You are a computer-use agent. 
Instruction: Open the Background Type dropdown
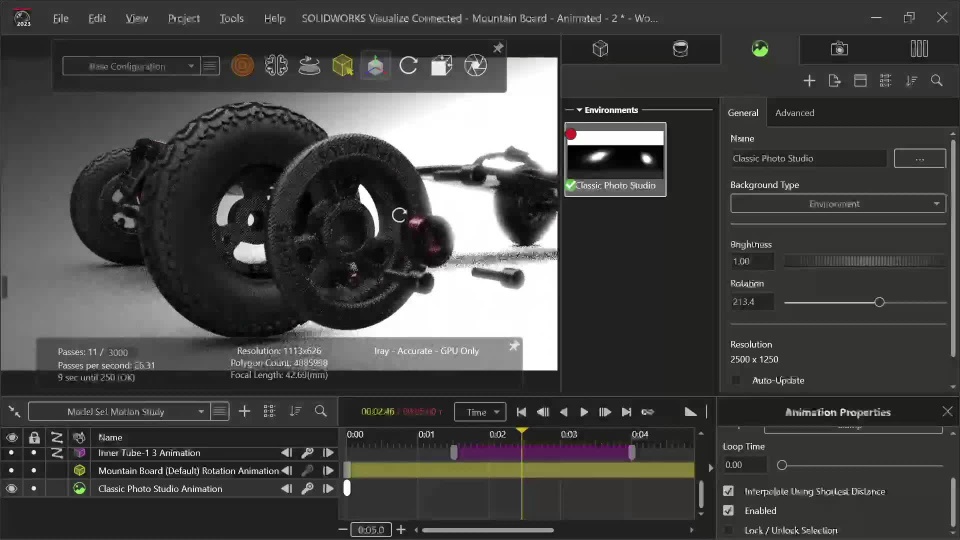[837, 204]
